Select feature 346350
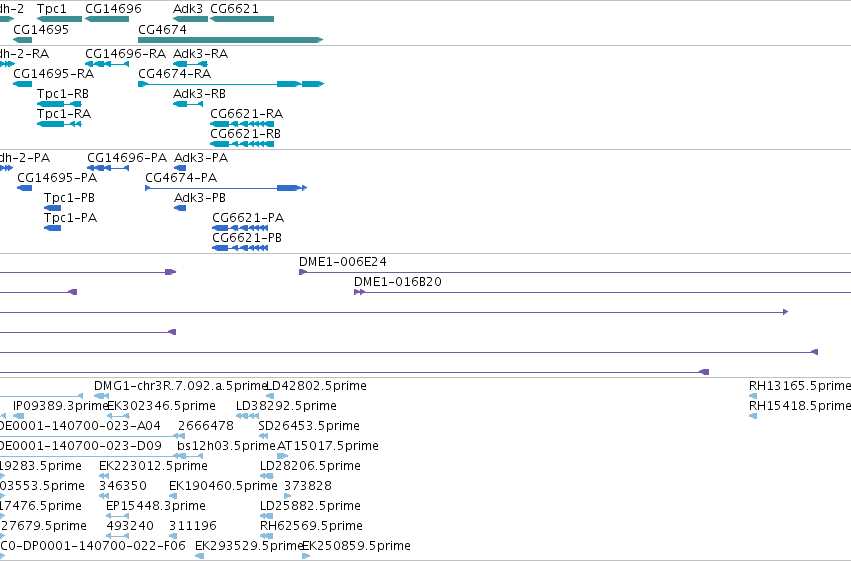The width and height of the screenshot is (851, 561). [x=123, y=487]
